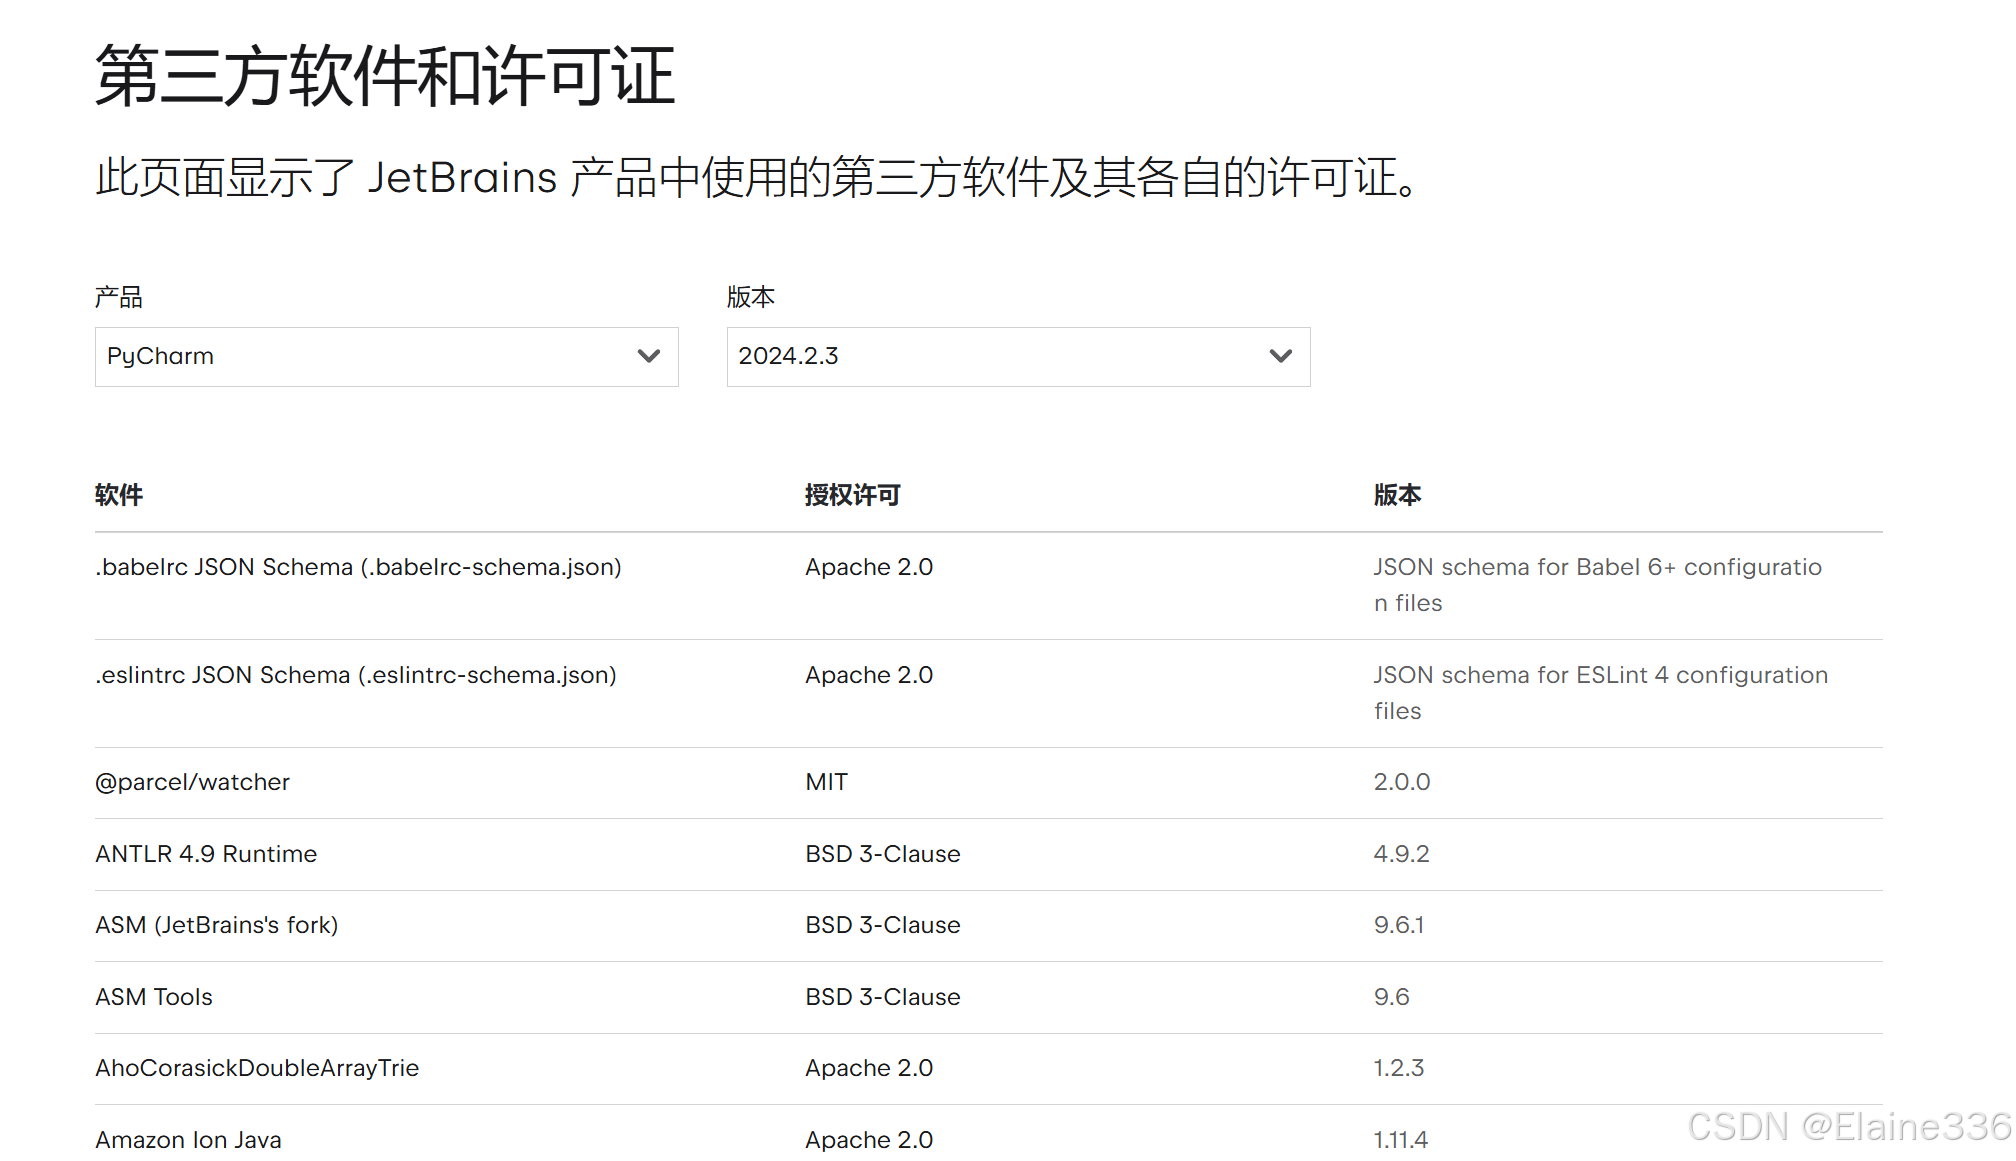This screenshot has width=2016, height=1161.
Task: Open the 2024.2.3 version dropdown
Action: [x=1017, y=357]
